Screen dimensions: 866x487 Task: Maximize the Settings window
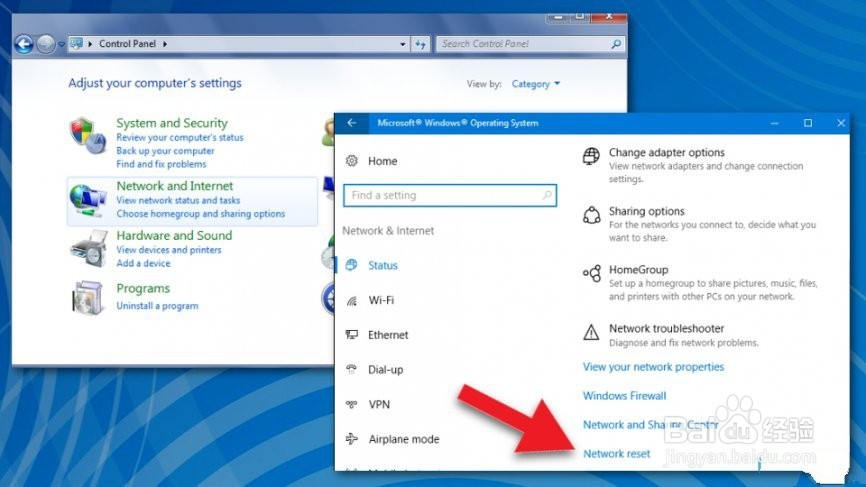point(808,123)
